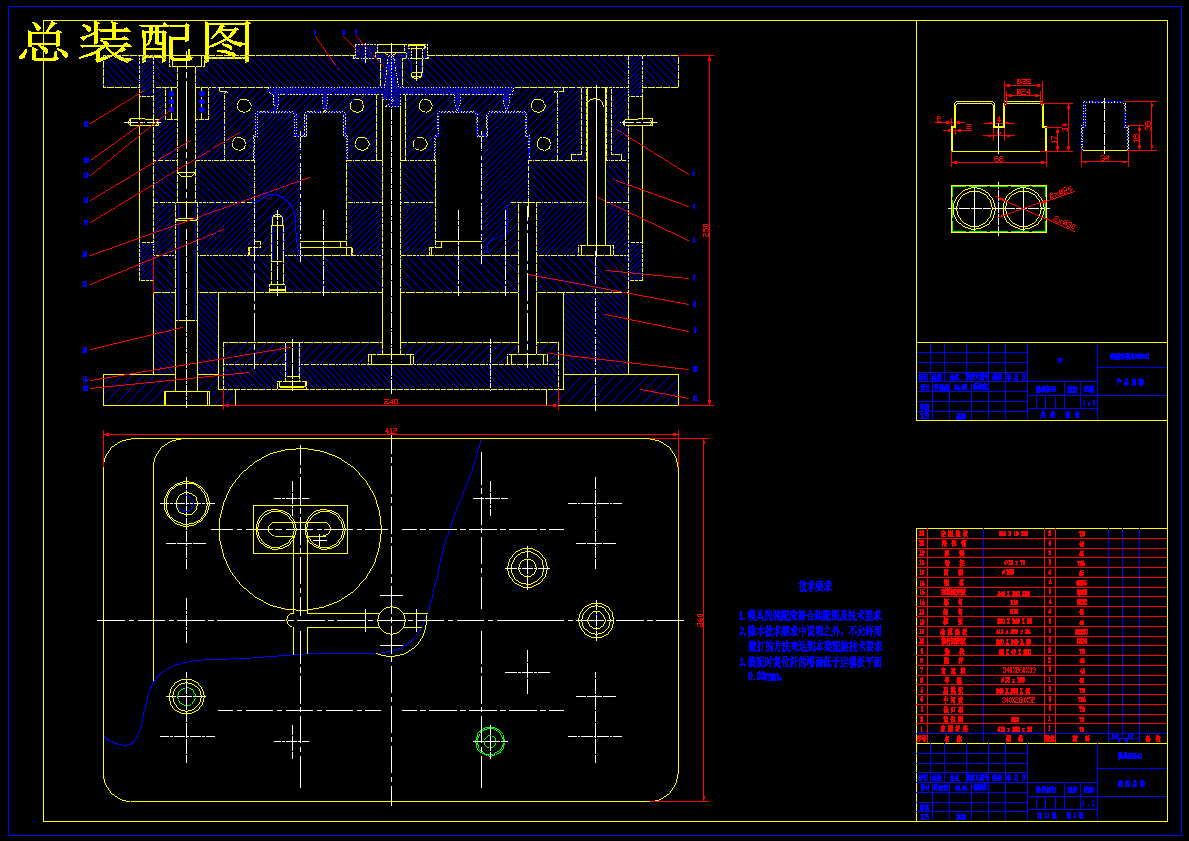Select the large yellow 总装配图 title text
The height and width of the screenshot is (841, 1189).
(x=135, y=42)
